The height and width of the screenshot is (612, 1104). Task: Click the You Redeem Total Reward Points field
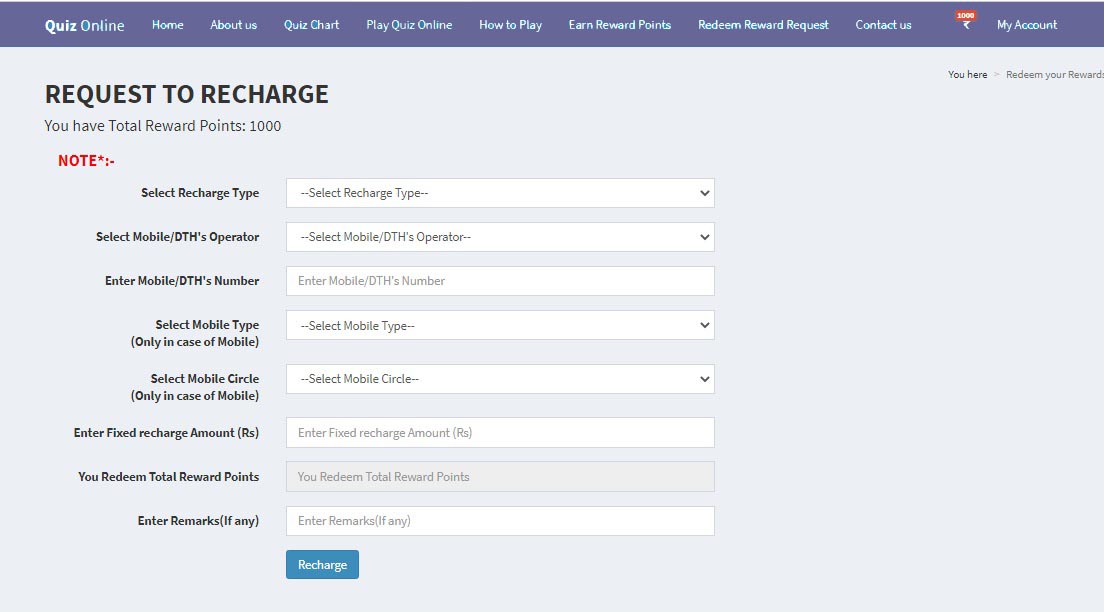500,477
